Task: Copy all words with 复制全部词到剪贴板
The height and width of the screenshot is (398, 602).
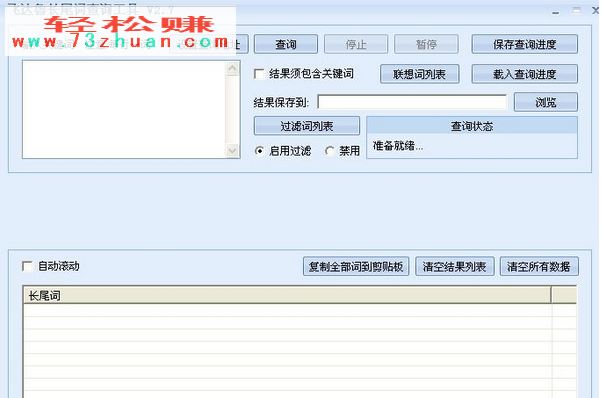Action: click(356, 266)
